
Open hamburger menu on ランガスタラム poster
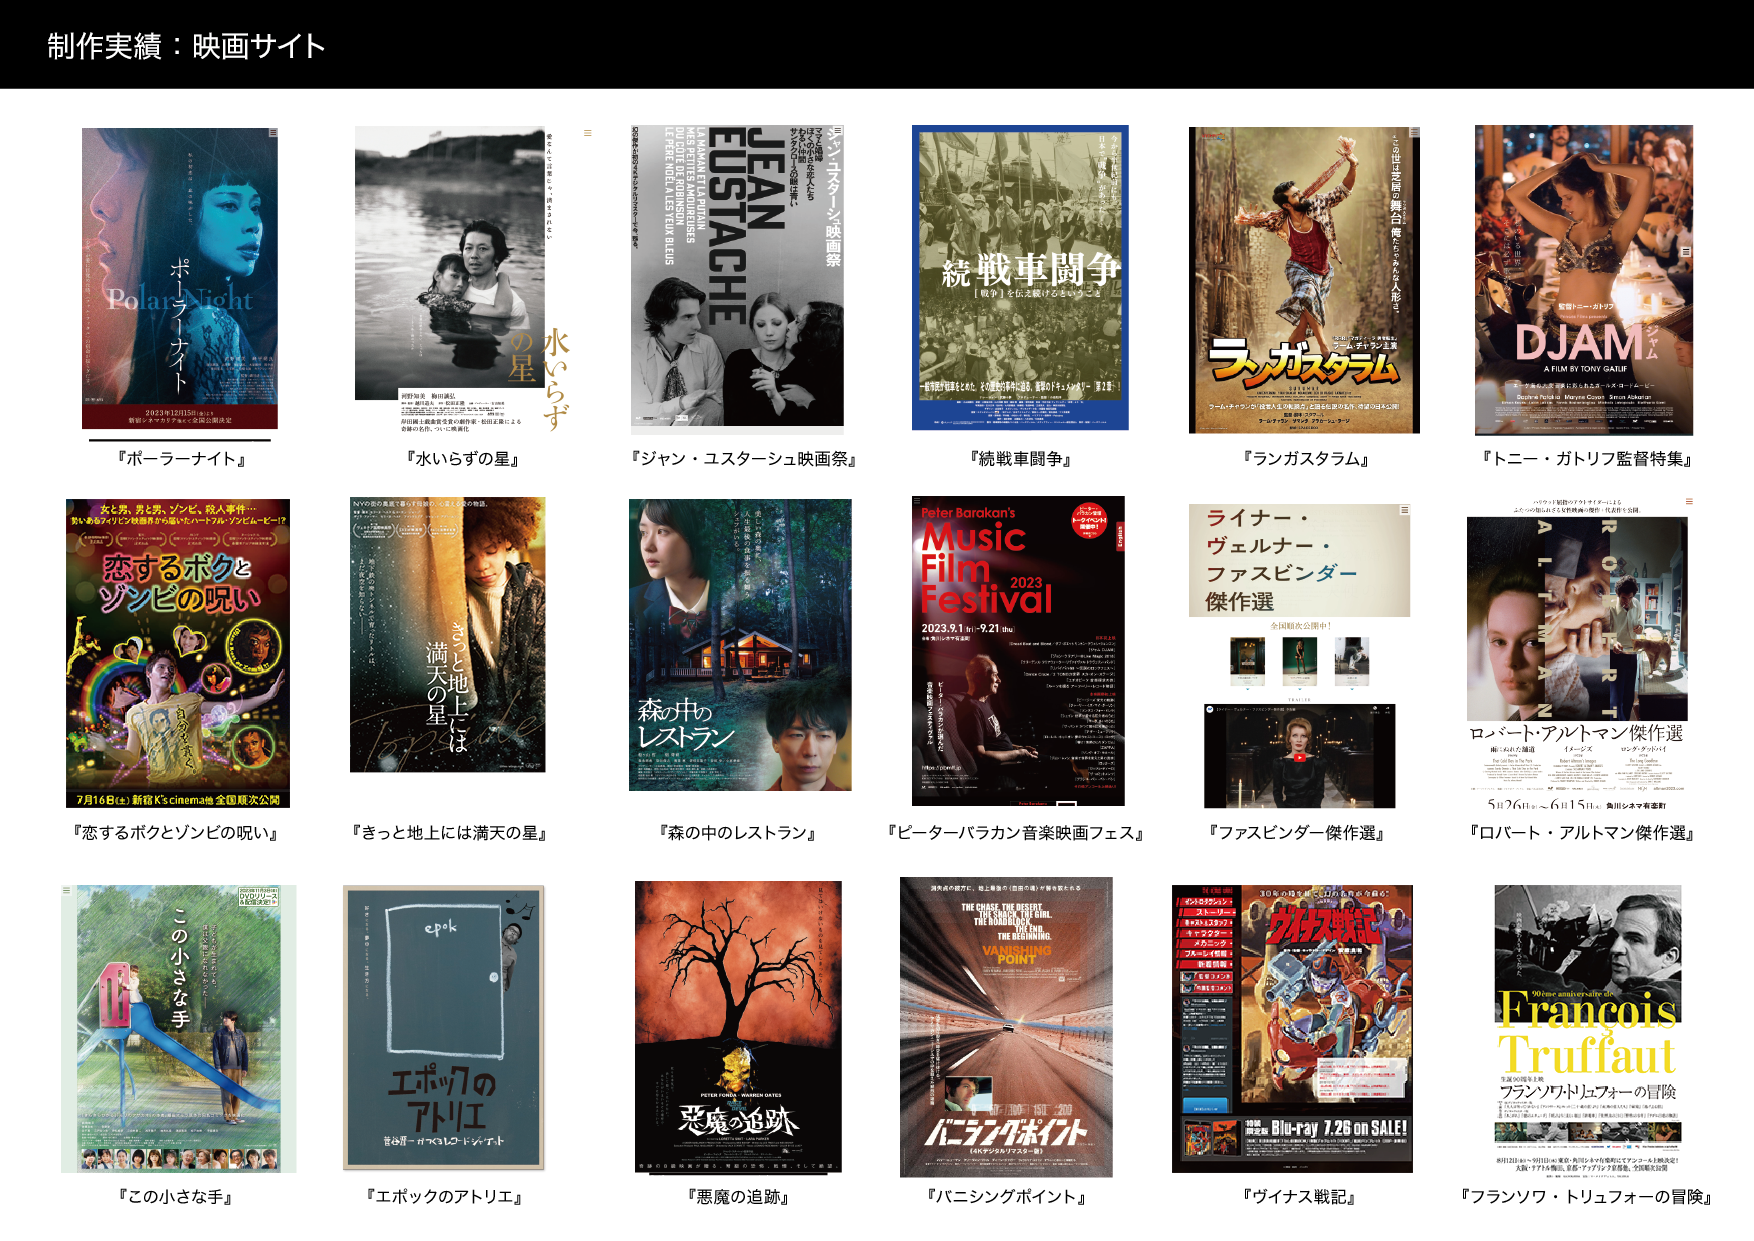(x=1414, y=132)
